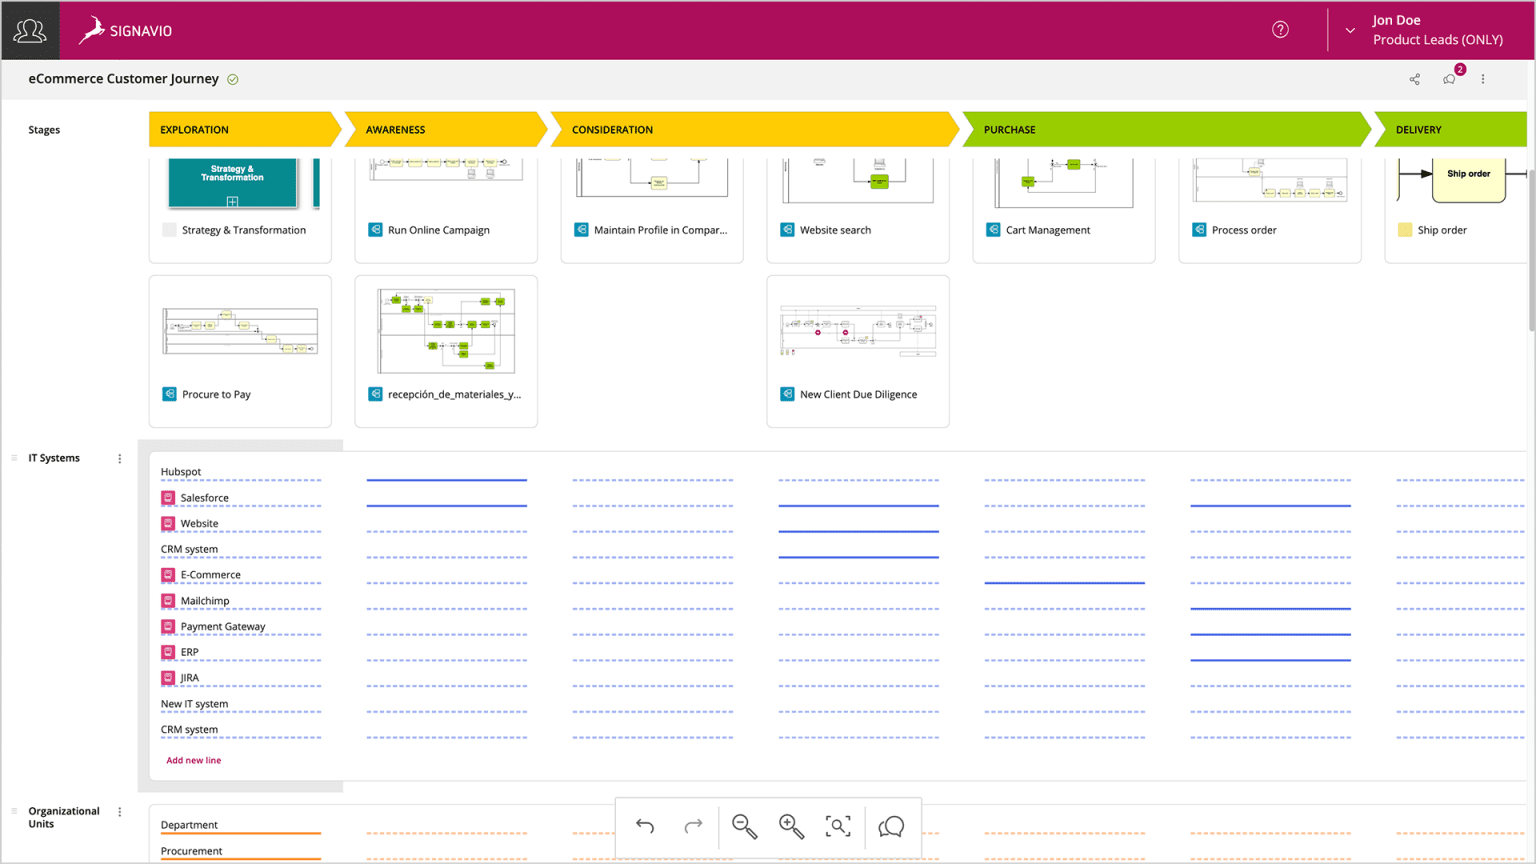The width and height of the screenshot is (1536, 864).
Task: Open the comments icon showing 2 notifications
Action: [x=1448, y=79]
